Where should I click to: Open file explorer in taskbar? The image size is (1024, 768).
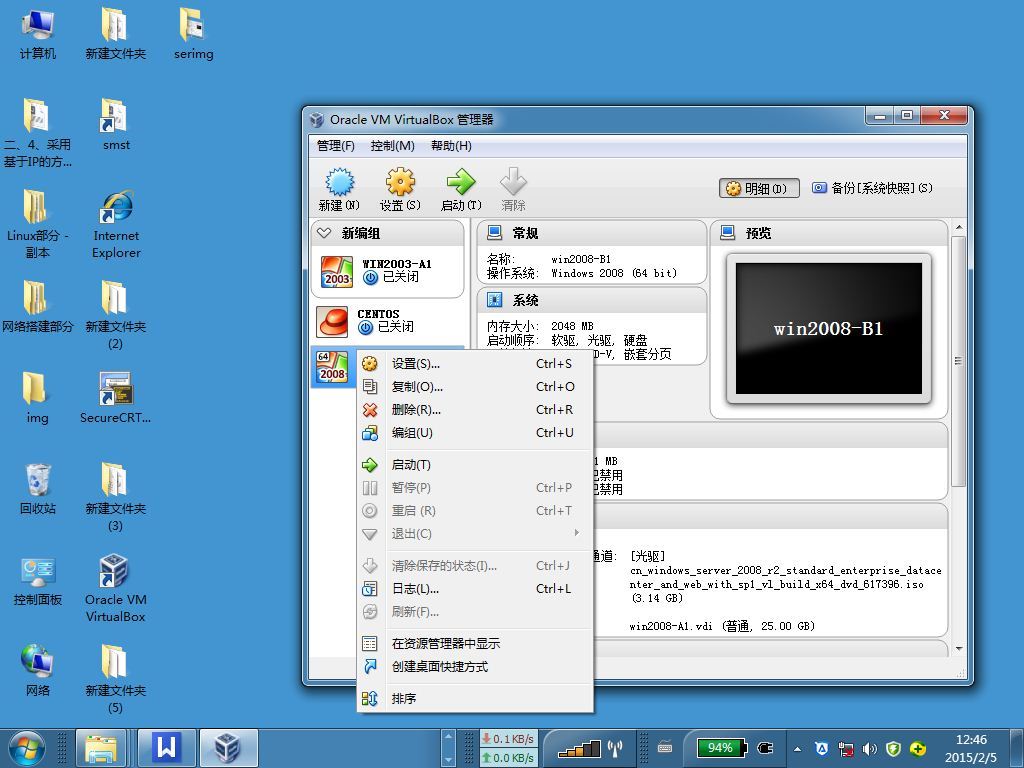pyautogui.click(x=101, y=748)
